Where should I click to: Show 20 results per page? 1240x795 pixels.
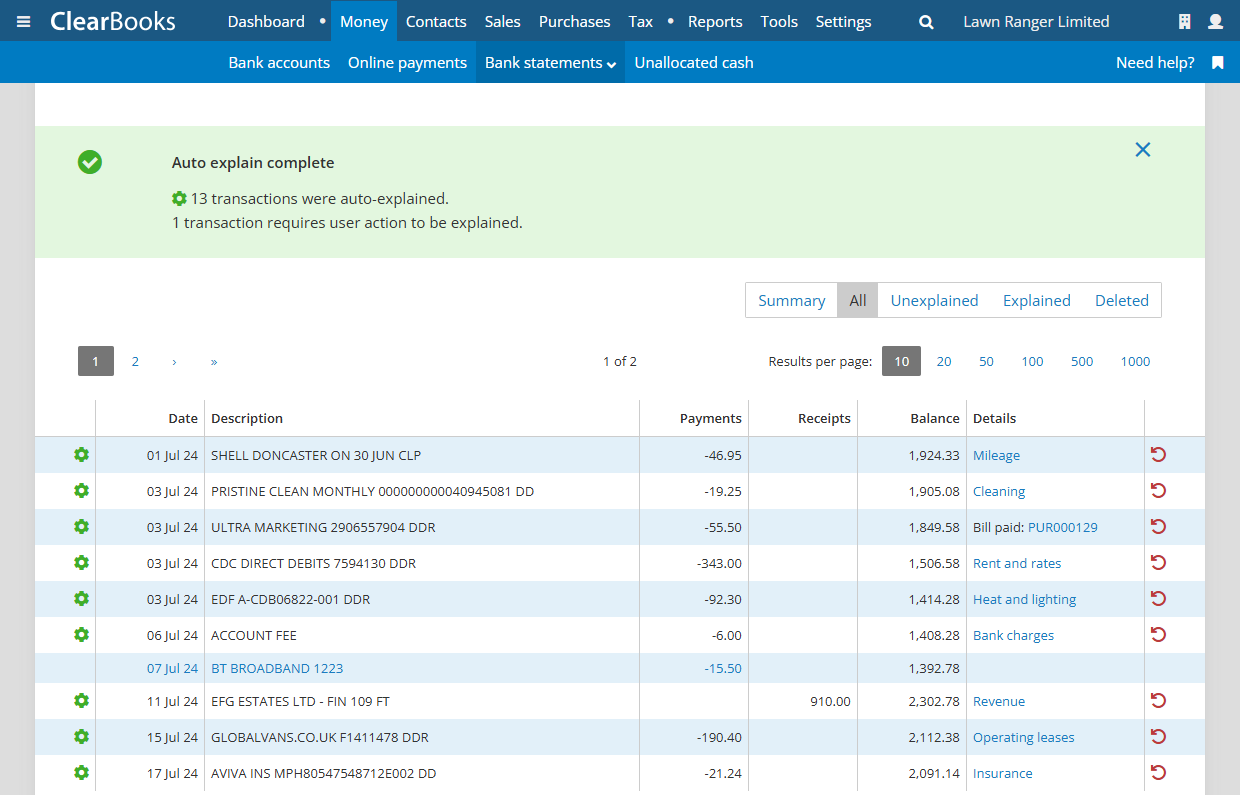944,362
